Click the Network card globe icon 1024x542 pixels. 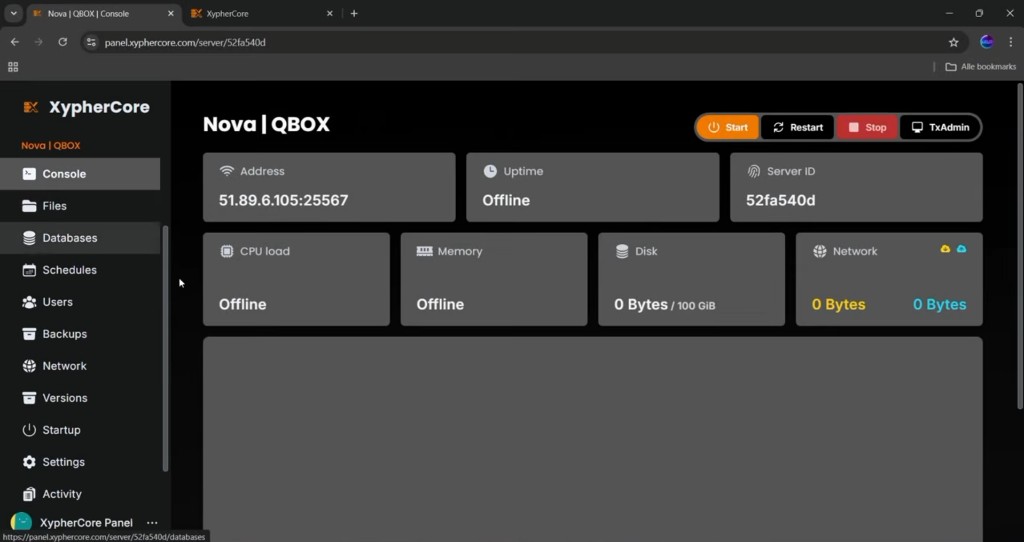pyautogui.click(x=820, y=251)
